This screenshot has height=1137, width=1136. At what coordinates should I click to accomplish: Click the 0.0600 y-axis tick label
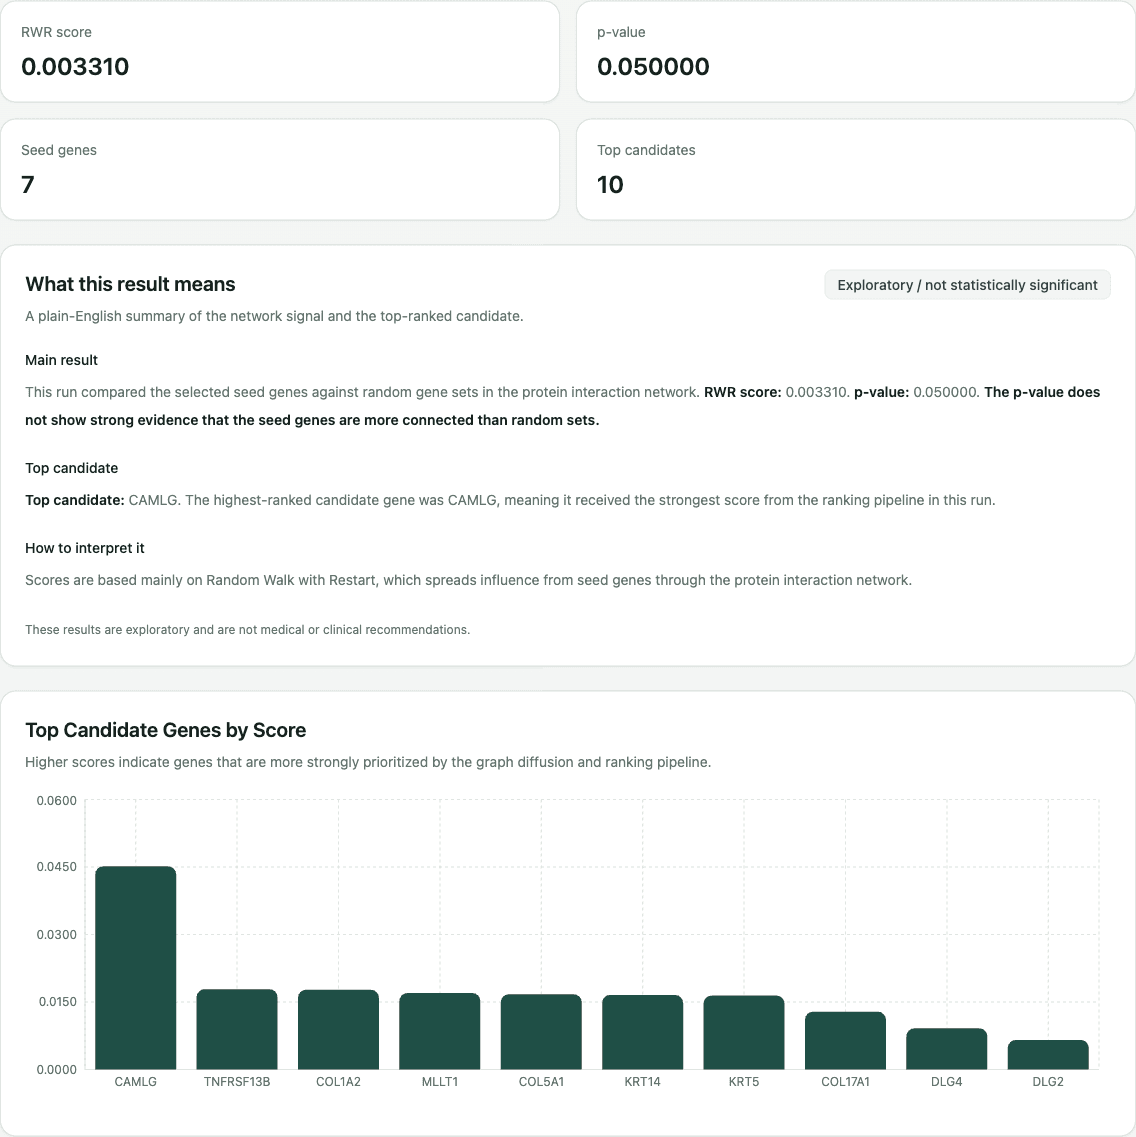(x=57, y=801)
